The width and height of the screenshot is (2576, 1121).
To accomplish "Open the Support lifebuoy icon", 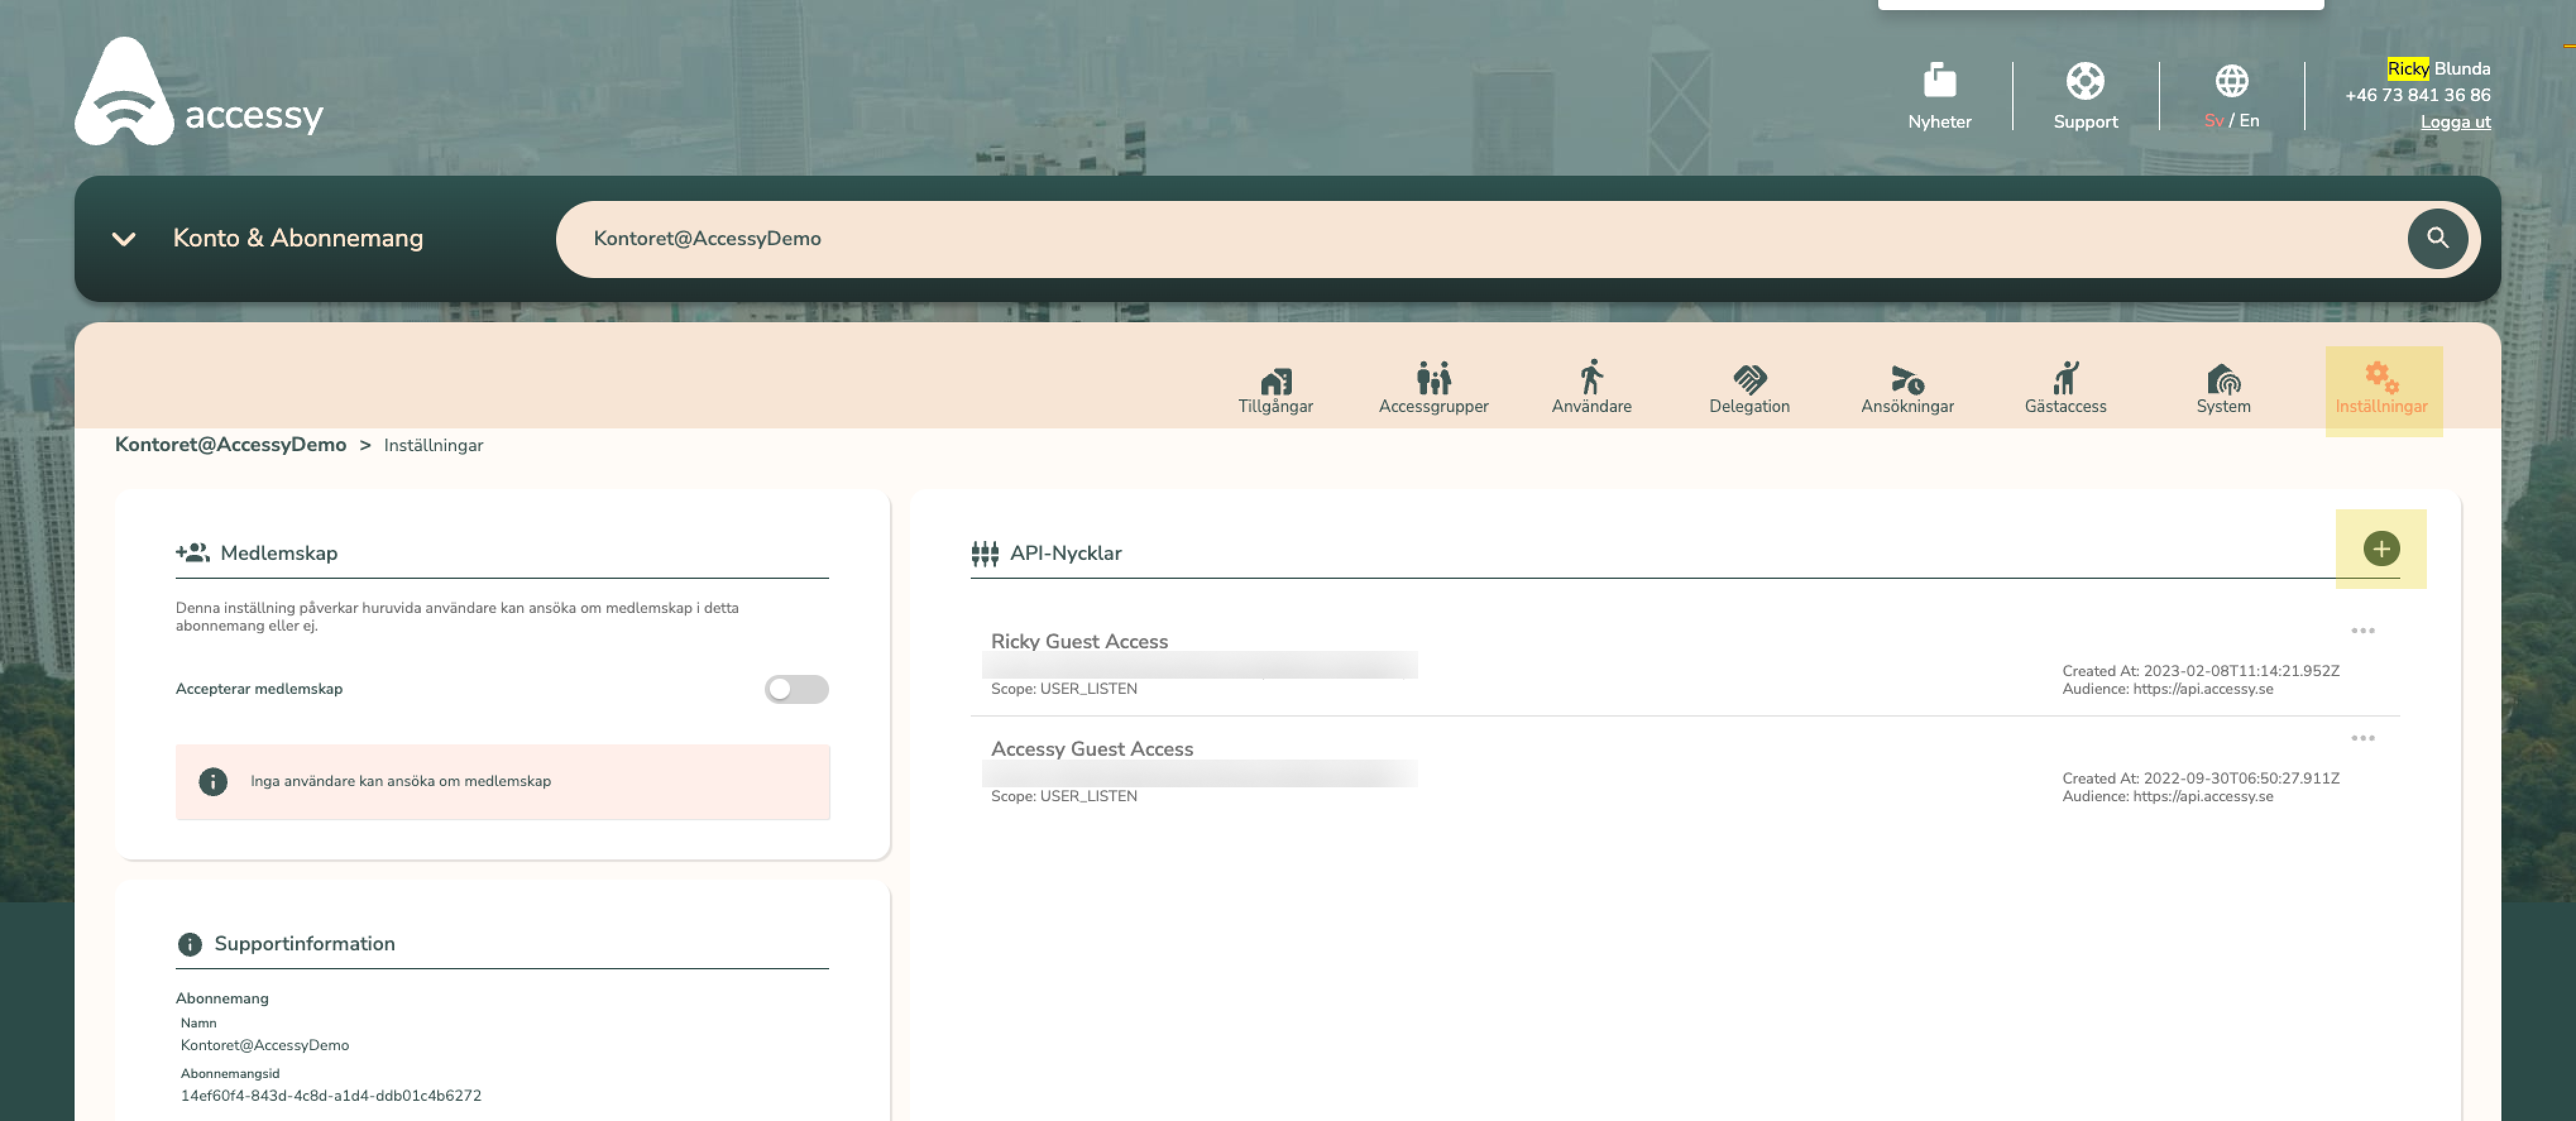I will [2085, 80].
